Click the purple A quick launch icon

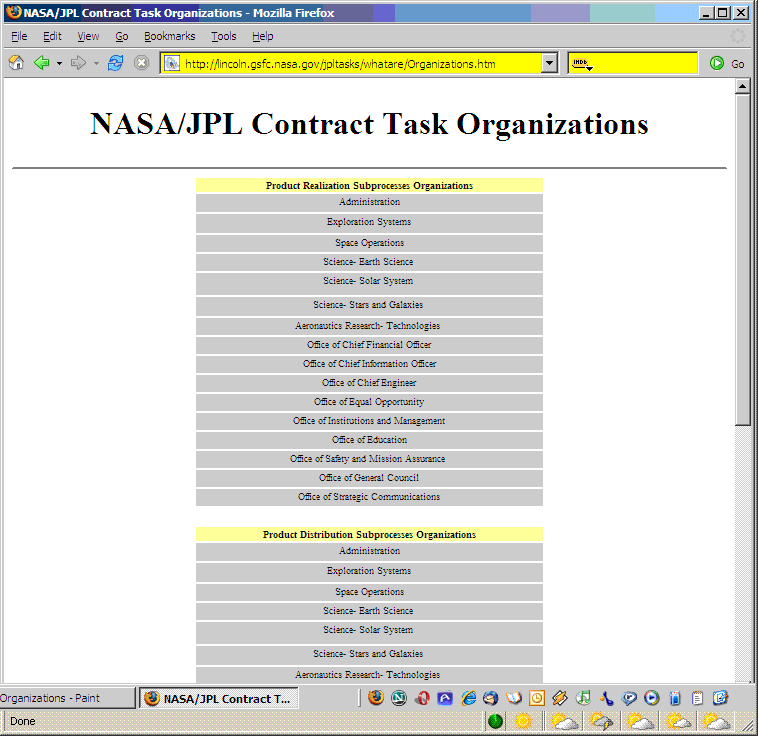(x=445, y=698)
